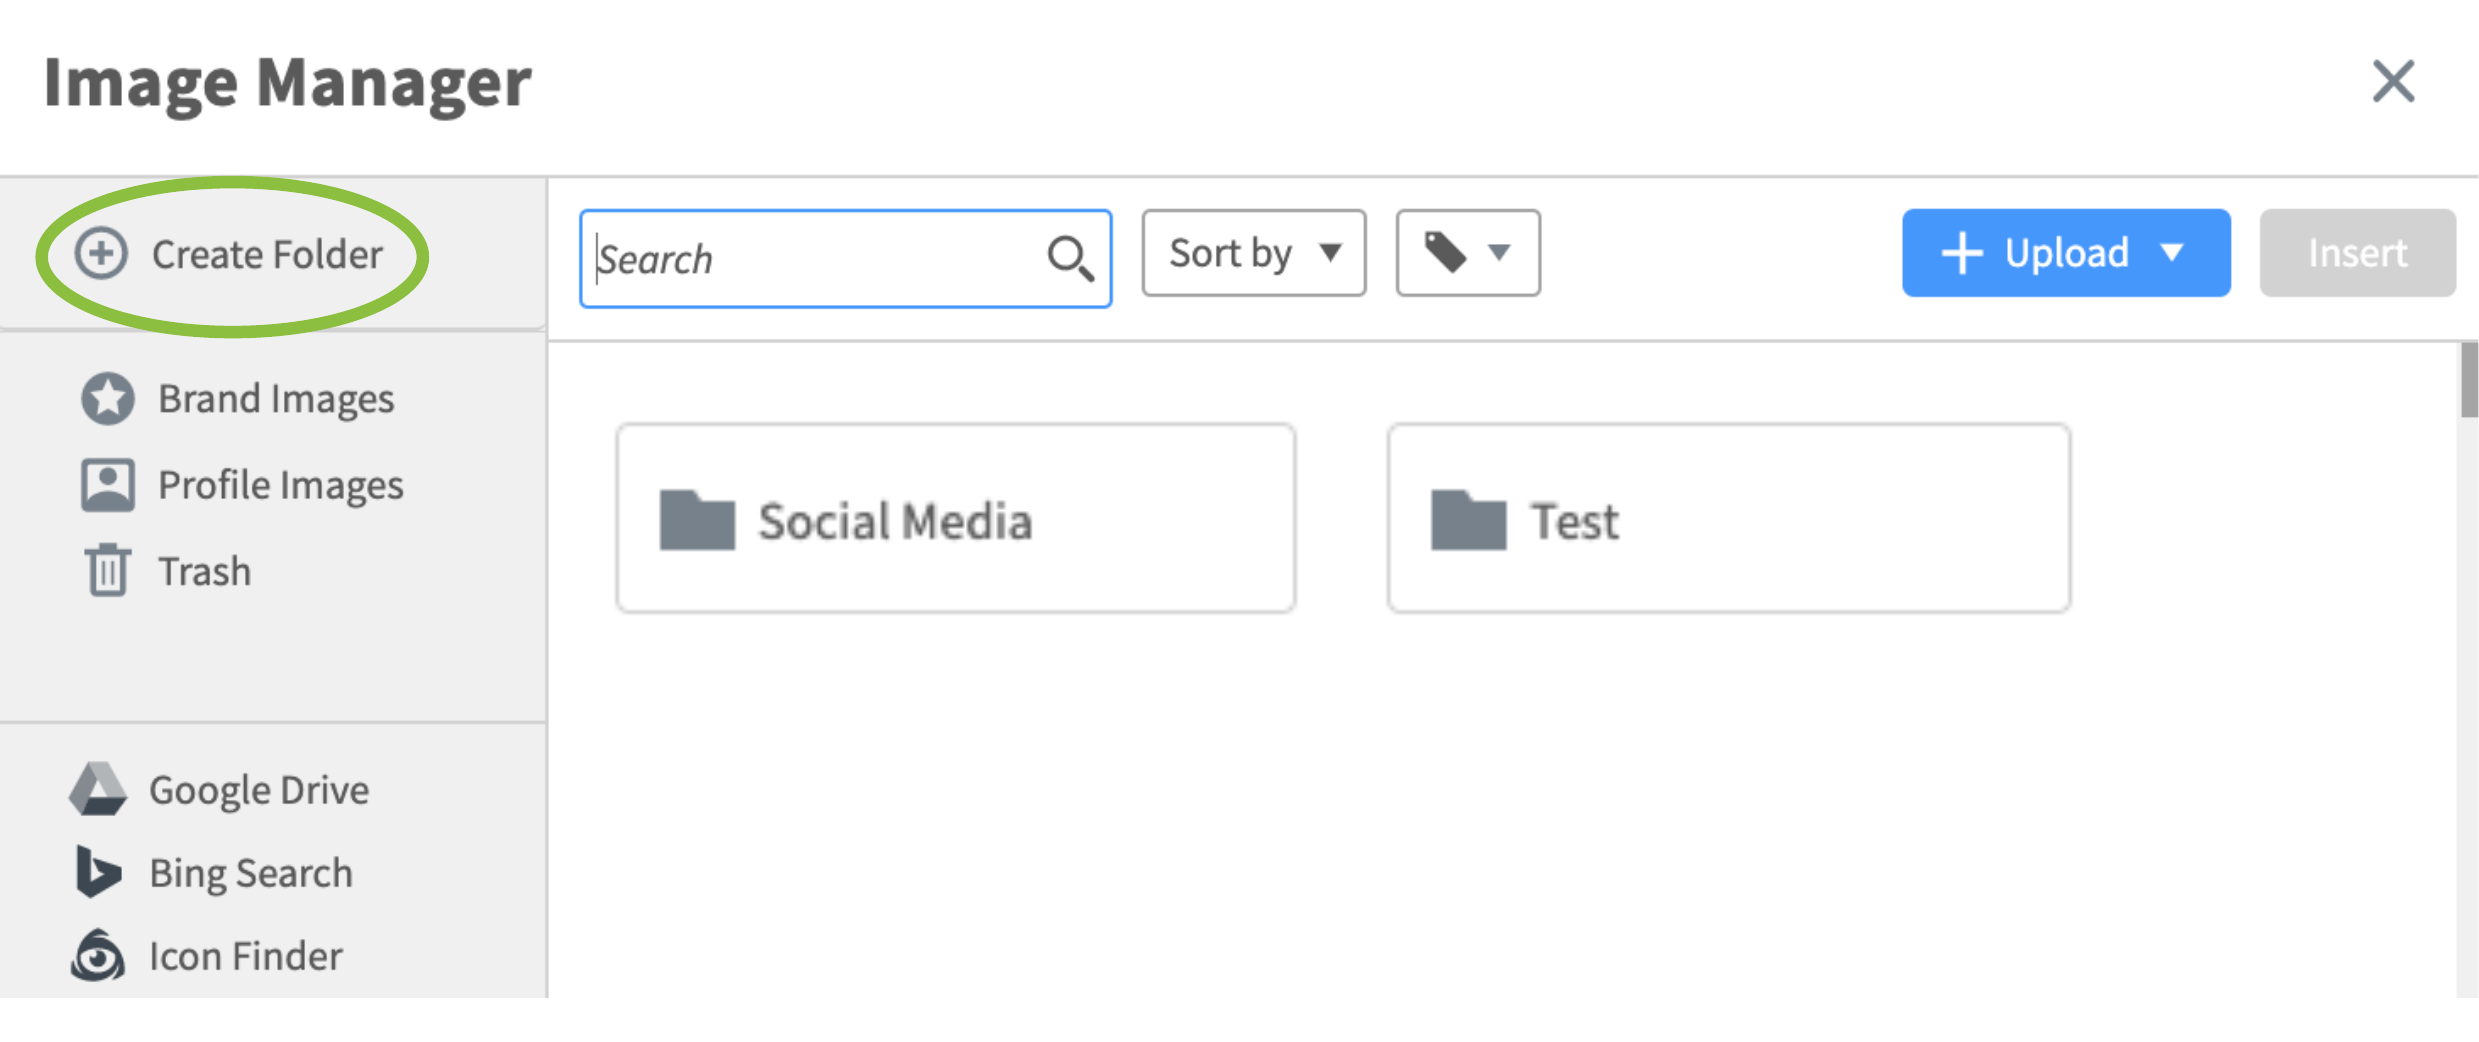Open the Social Media folder

pyautogui.click(x=956, y=518)
